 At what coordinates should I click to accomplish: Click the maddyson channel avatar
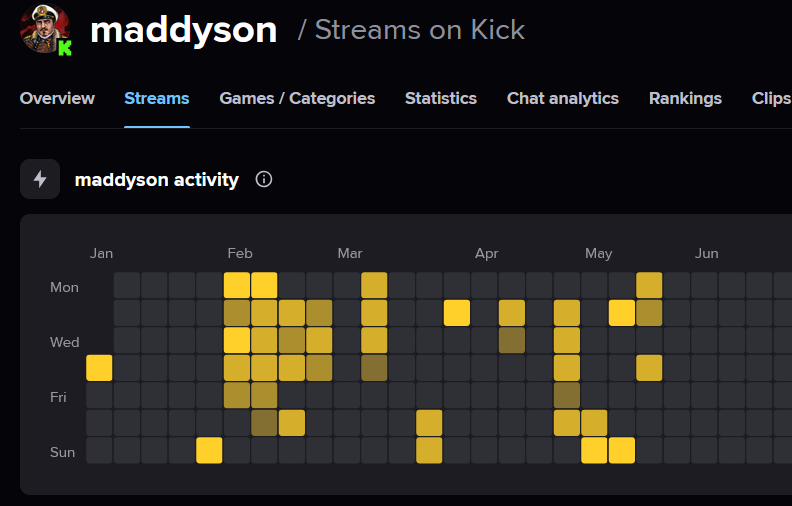pyautogui.click(x=44, y=28)
